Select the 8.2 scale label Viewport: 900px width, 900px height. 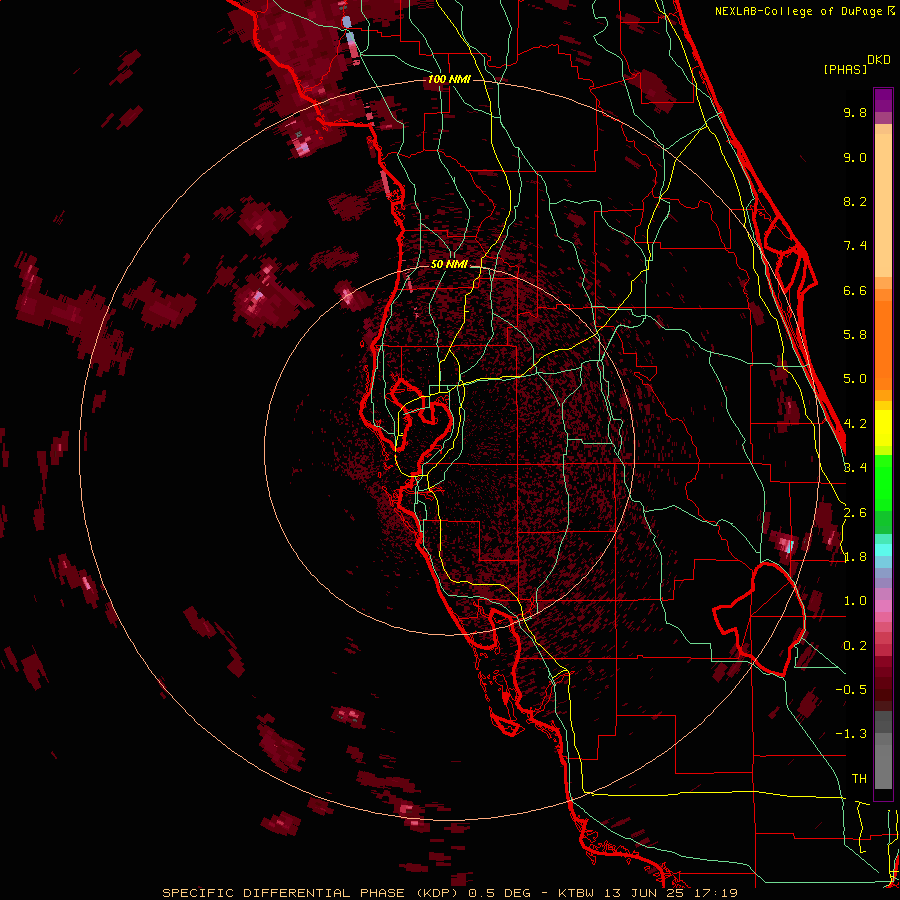tap(855, 201)
